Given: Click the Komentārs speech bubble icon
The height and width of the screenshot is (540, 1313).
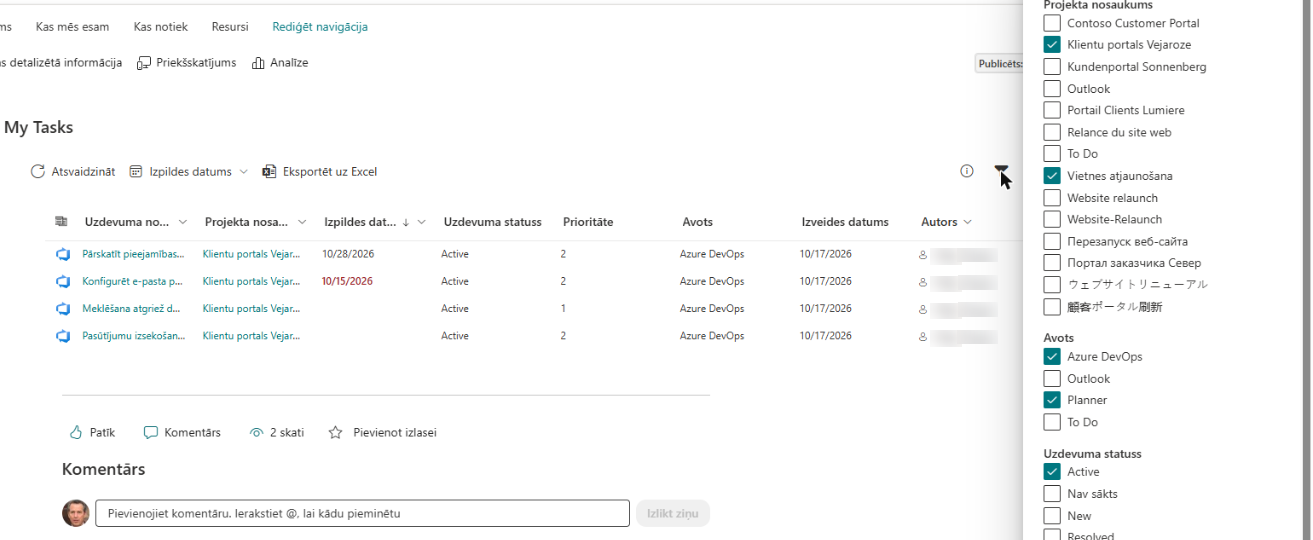Looking at the screenshot, I should (x=151, y=433).
